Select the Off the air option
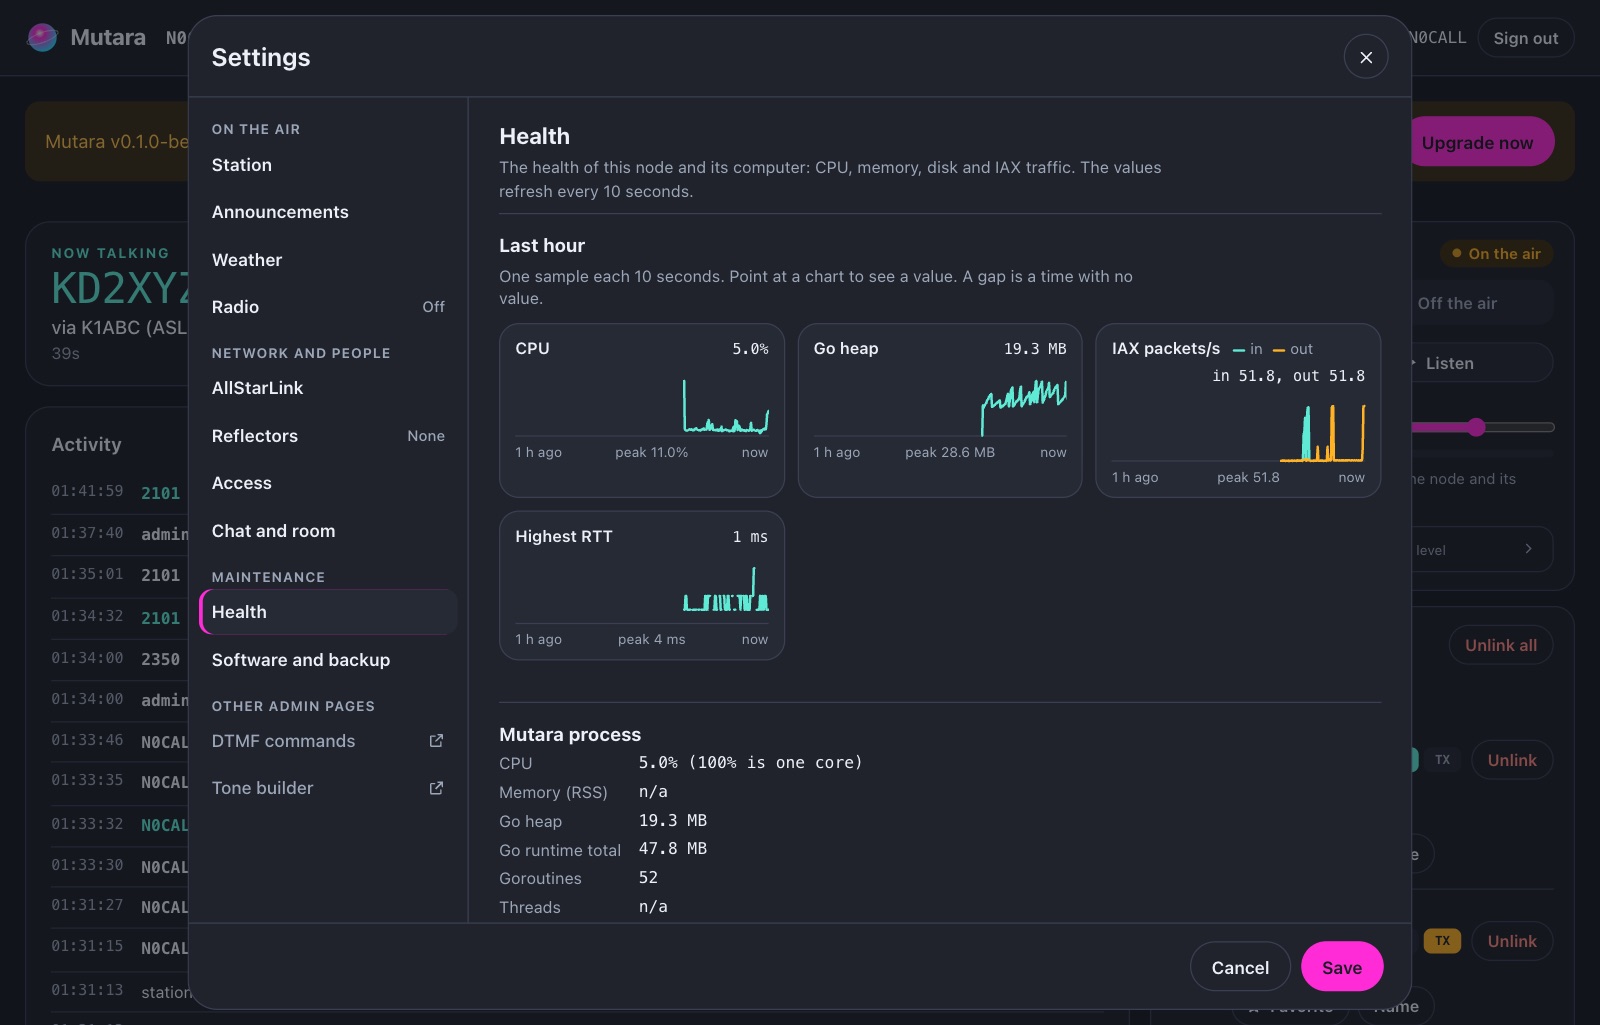This screenshot has height=1025, width=1600. (x=1481, y=303)
